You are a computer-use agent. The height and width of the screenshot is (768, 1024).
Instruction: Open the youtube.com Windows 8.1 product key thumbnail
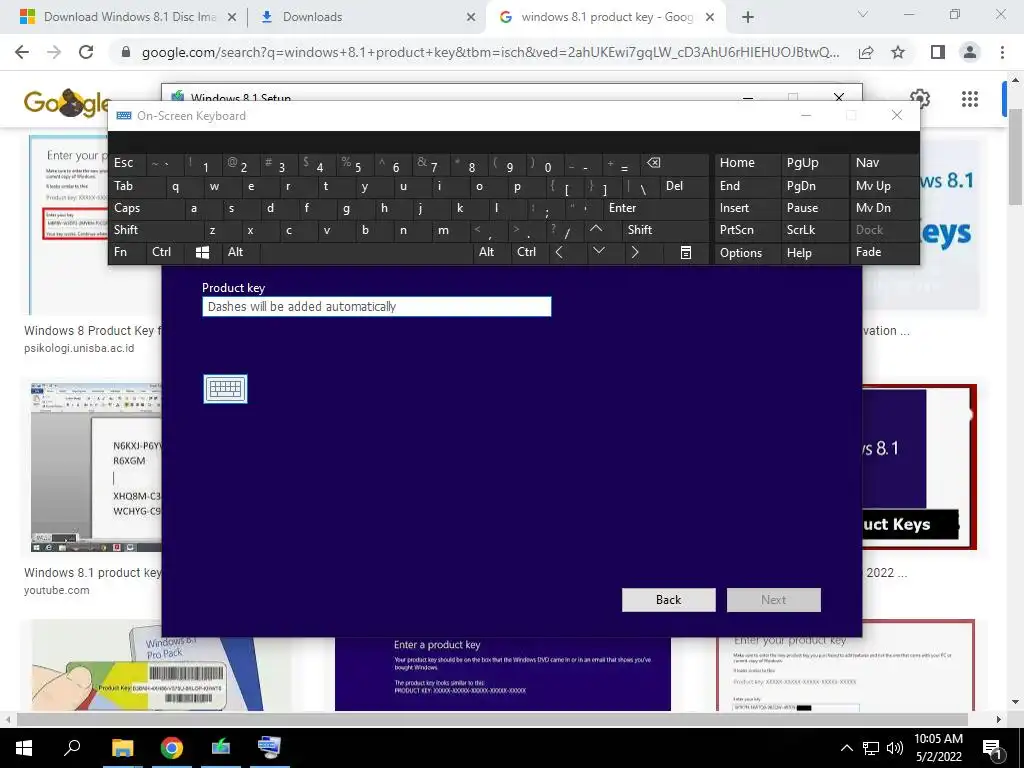(95, 466)
